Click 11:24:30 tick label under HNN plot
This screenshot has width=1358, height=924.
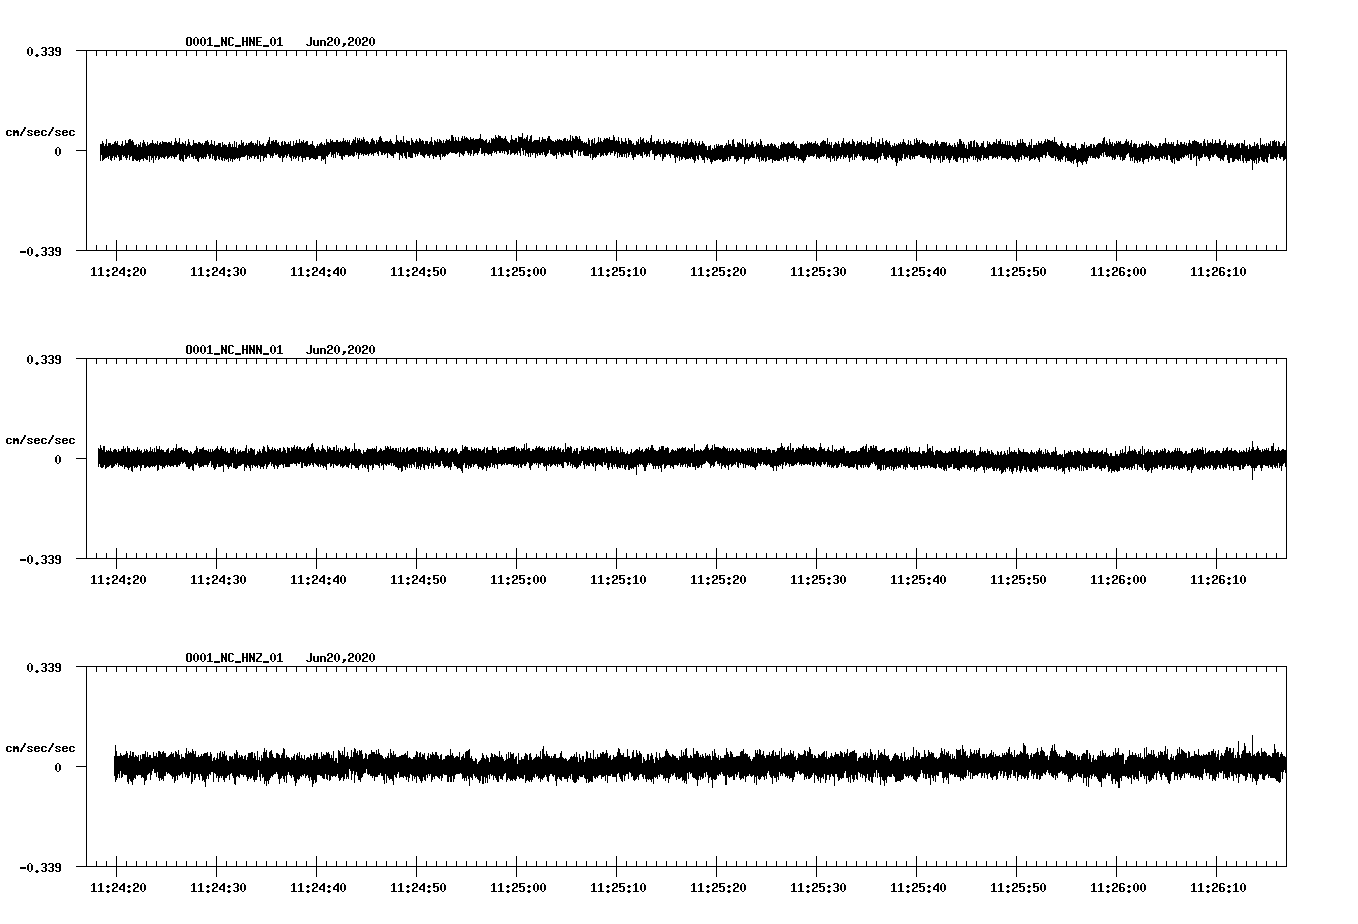[218, 580]
